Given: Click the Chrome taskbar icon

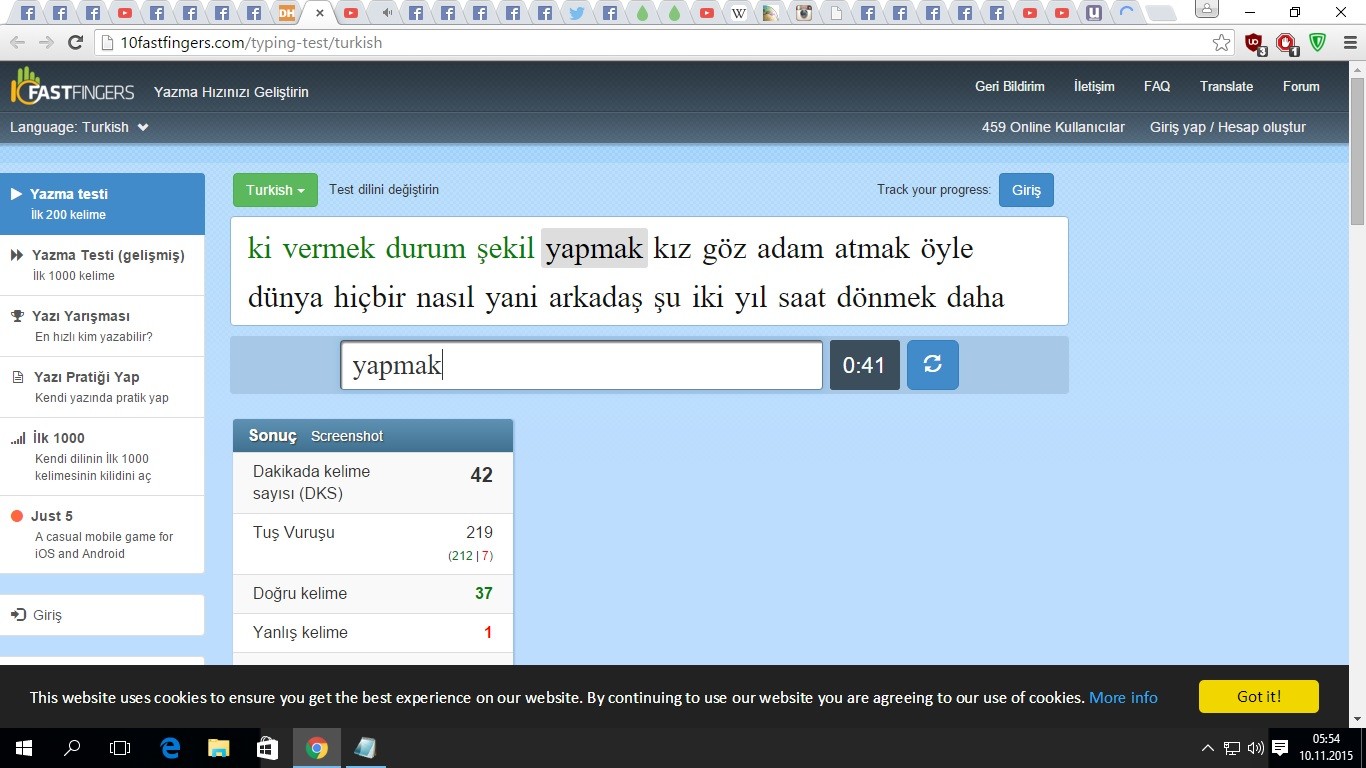Looking at the screenshot, I should click(x=316, y=747).
